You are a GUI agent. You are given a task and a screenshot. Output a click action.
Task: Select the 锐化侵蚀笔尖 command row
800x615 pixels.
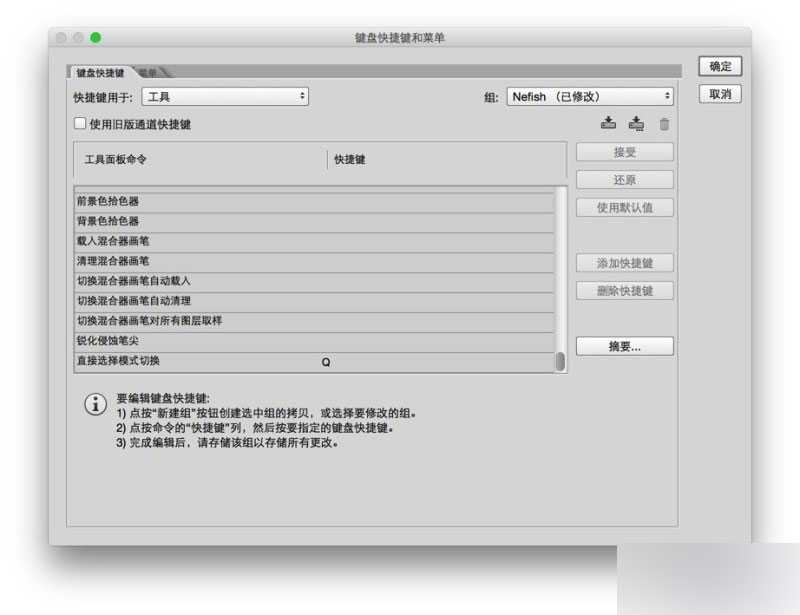tap(200, 341)
